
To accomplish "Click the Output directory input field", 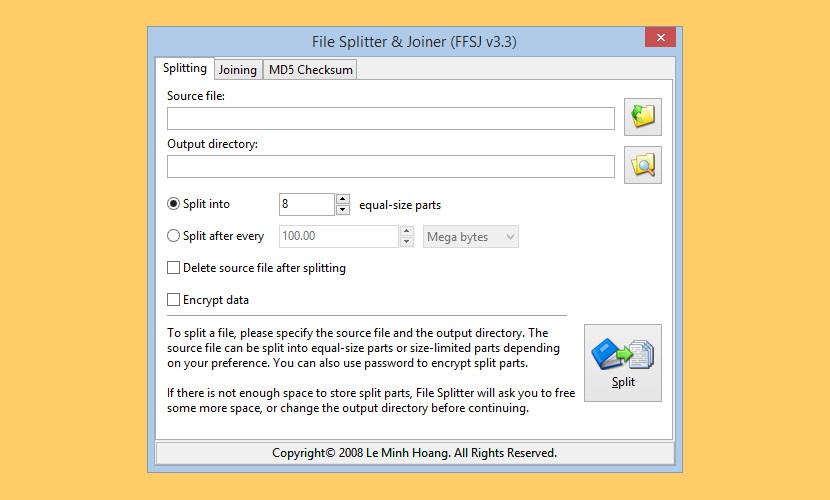I will coord(391,167).
